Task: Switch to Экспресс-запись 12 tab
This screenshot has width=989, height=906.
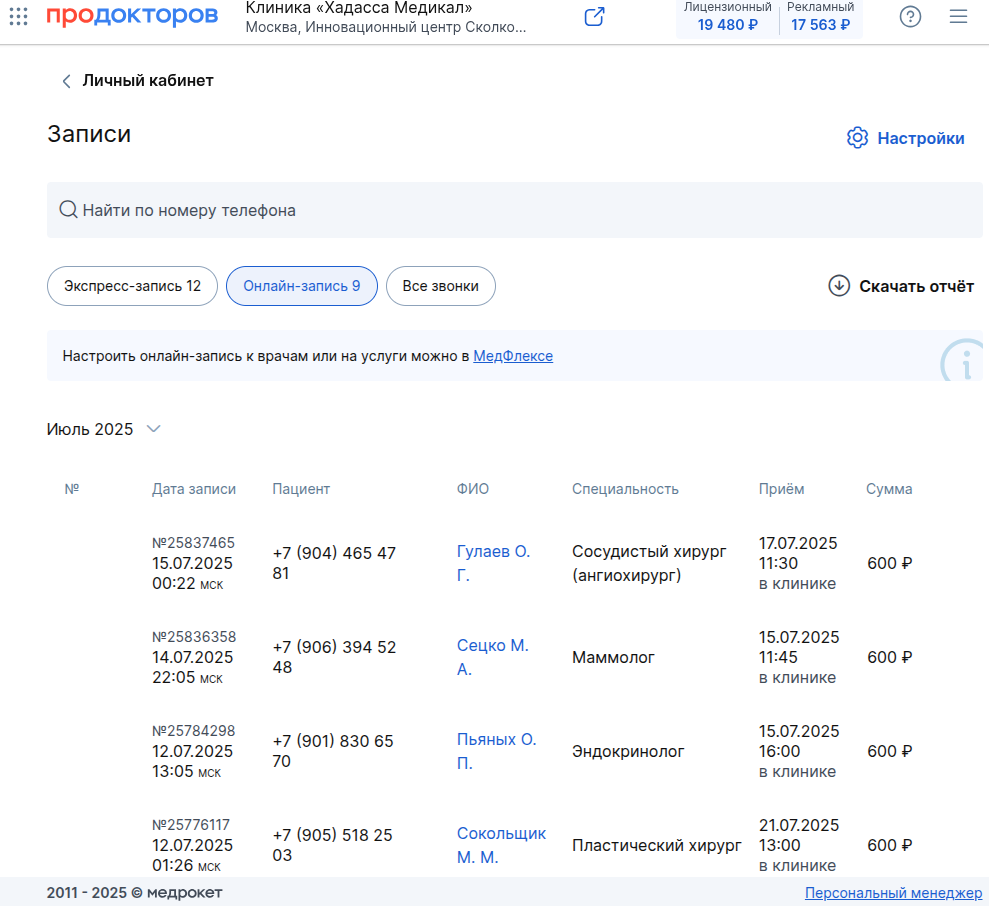Action: [x=132, y=286]
